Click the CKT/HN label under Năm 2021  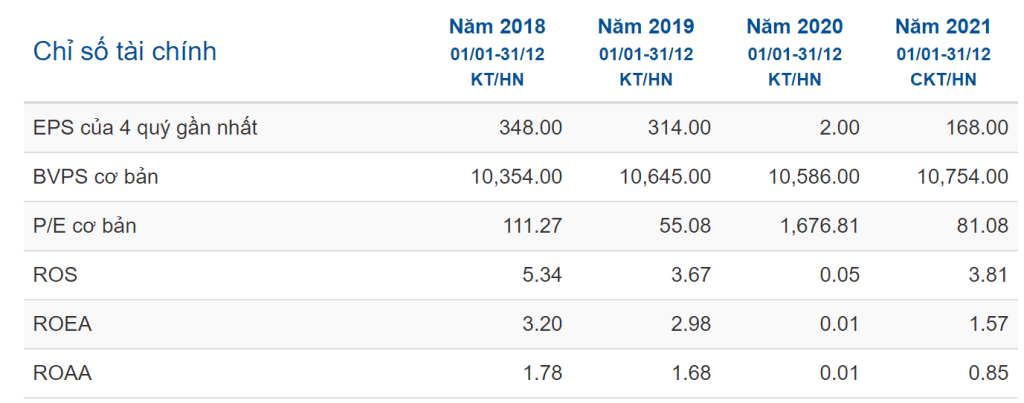click(944, 80)
